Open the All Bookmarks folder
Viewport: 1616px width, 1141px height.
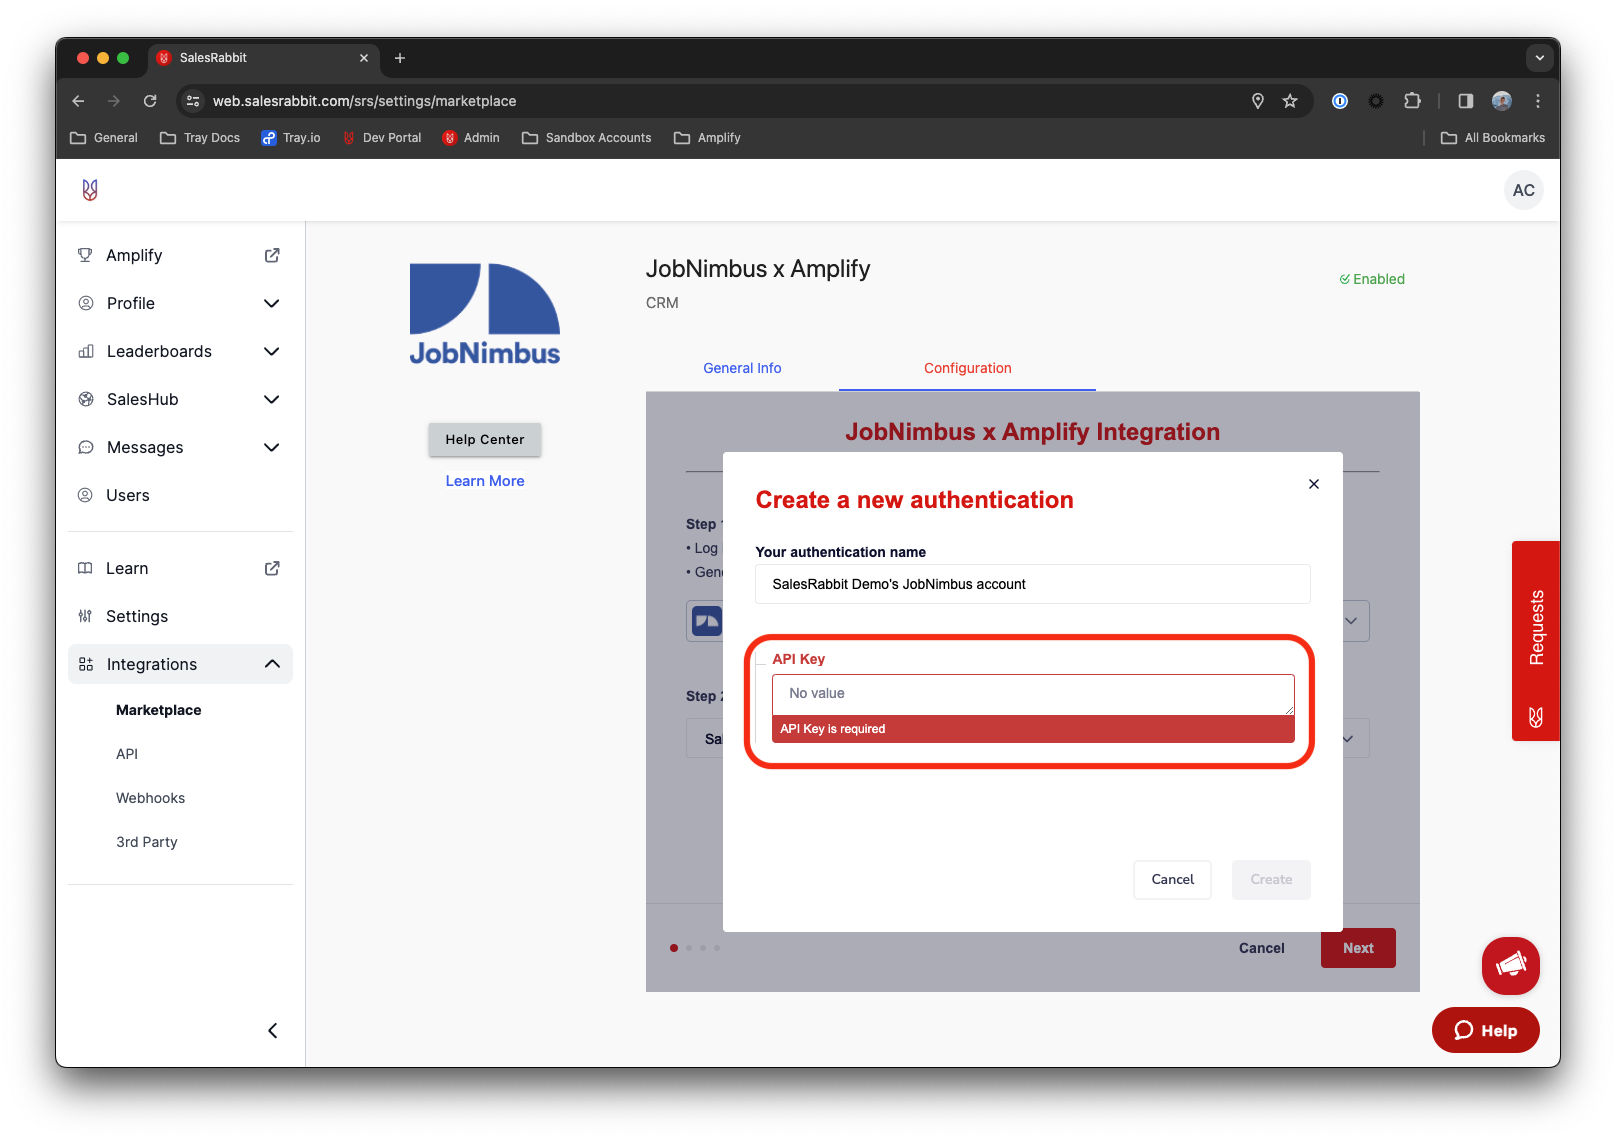coord(1493,138)
